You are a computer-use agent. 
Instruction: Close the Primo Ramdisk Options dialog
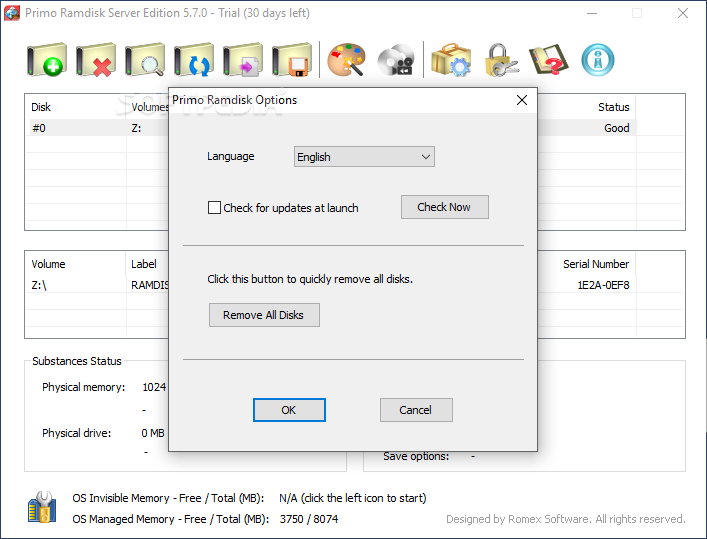coord(522,100)
